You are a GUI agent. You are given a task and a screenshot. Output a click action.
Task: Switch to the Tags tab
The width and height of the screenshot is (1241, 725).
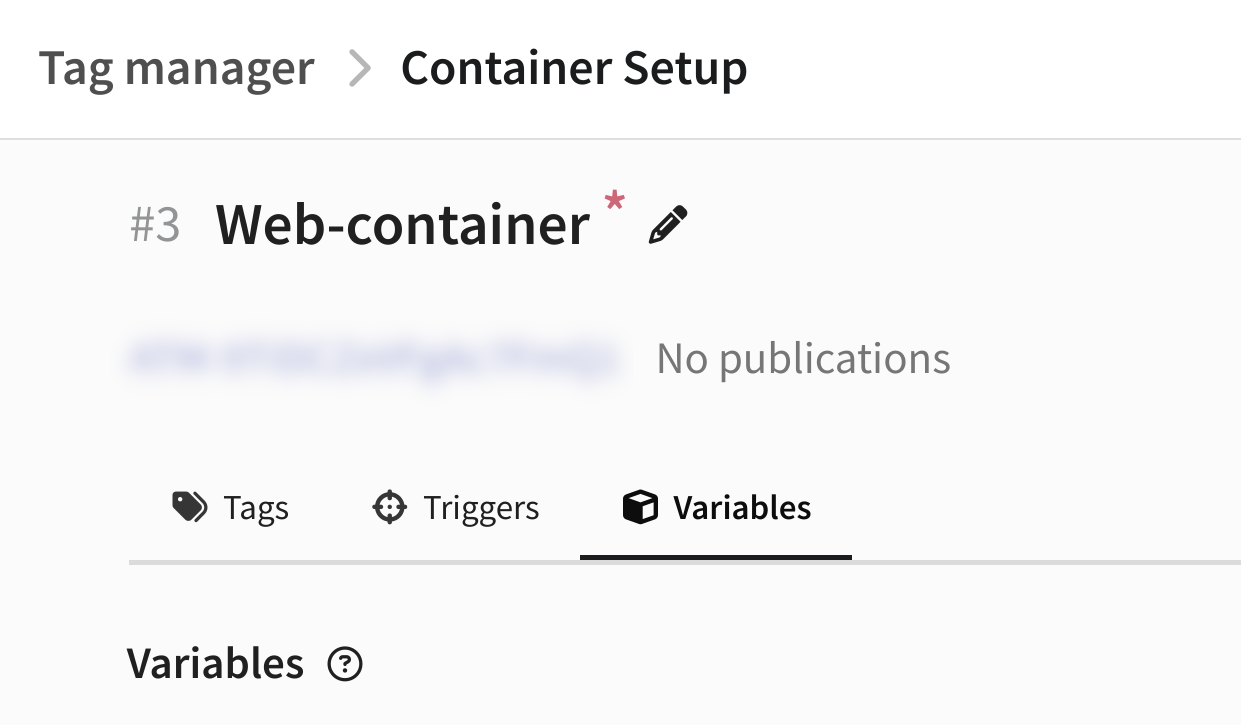coord(231,508)
